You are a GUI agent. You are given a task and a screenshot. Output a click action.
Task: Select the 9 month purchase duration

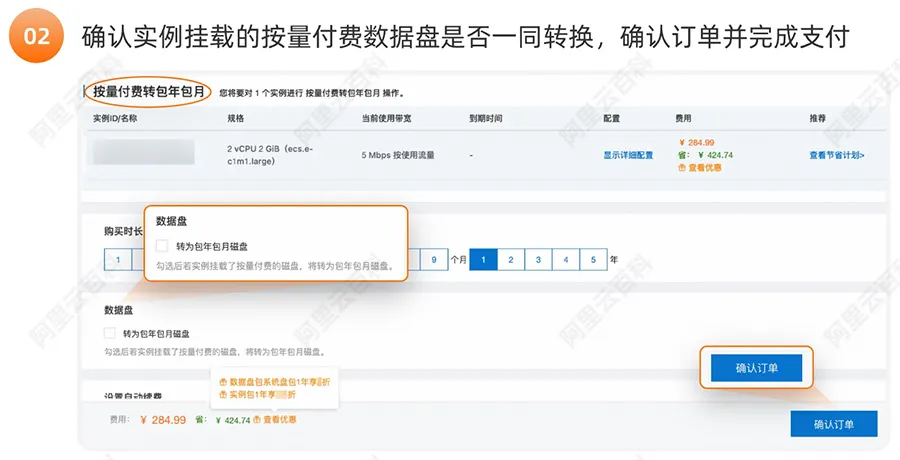click(x=434, y=260)
